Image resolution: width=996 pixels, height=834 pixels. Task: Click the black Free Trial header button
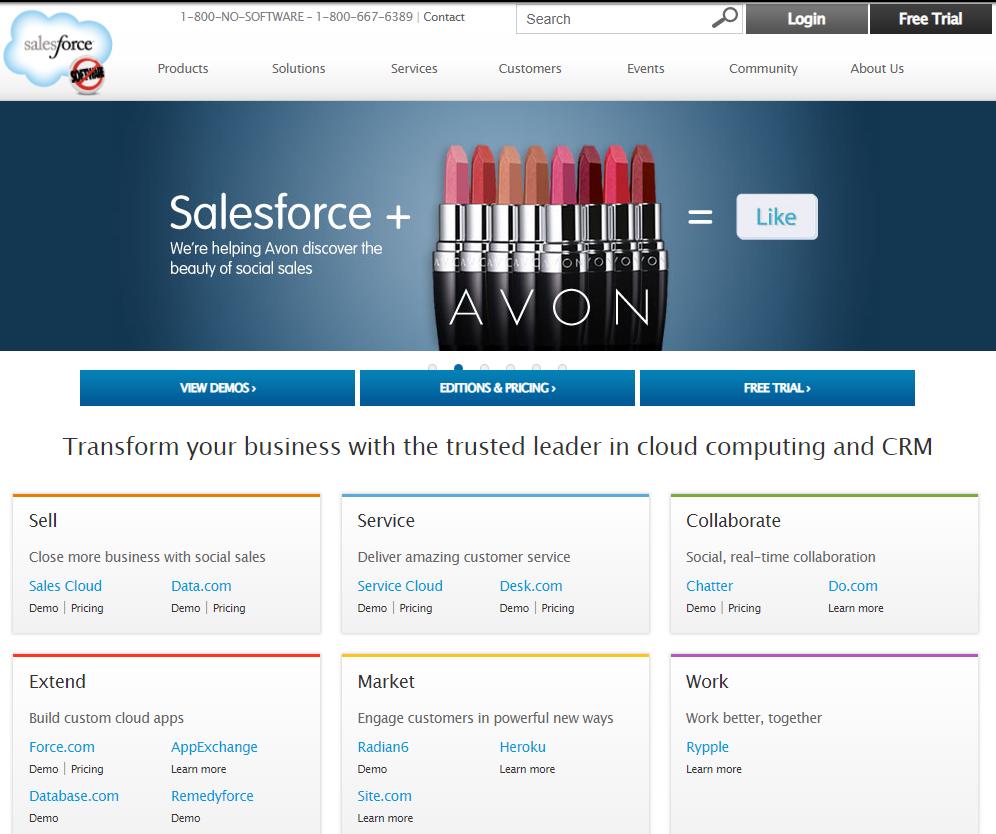pos(930,19)
